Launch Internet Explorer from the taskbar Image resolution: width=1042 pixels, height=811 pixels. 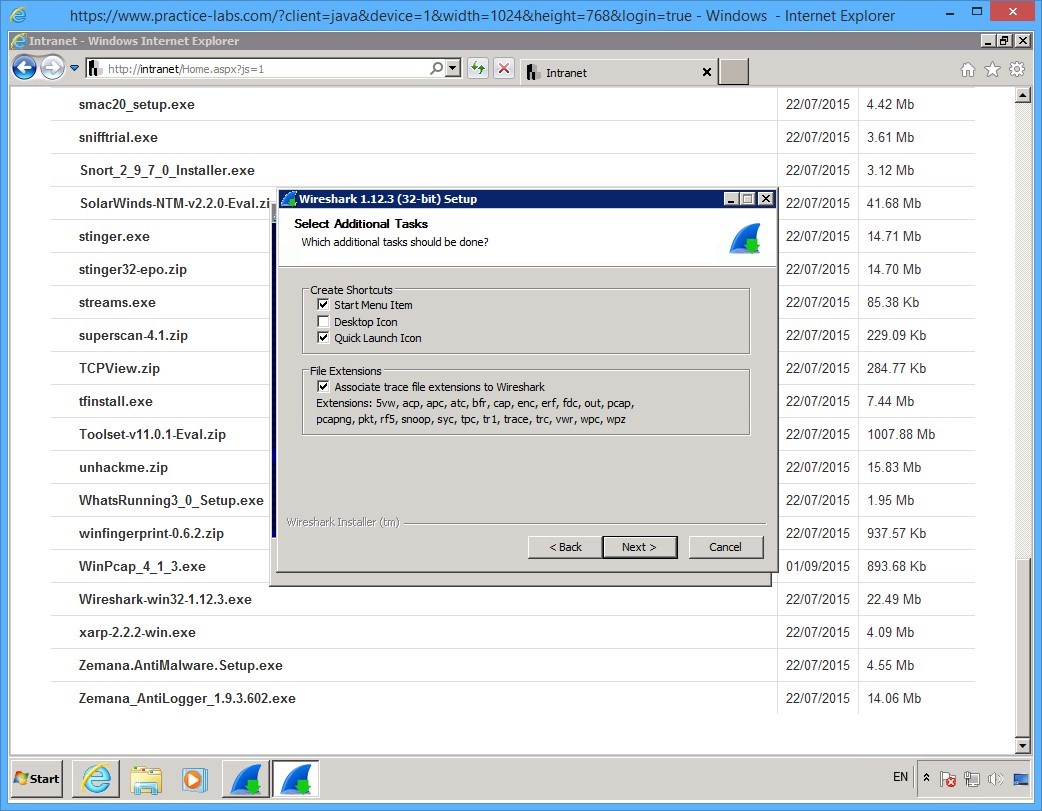pos(95,778)
